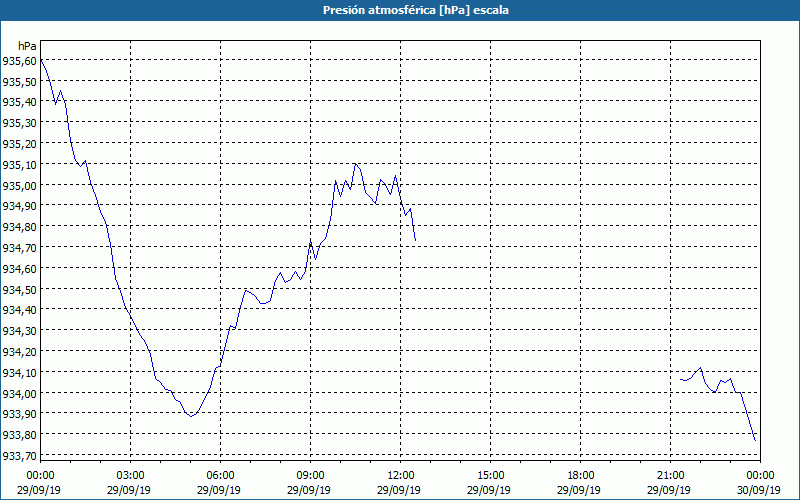The width and height of the screenshot is (800, 500).
Task: Select the 934,60 axis tick label
Action: tap(19, 268)
